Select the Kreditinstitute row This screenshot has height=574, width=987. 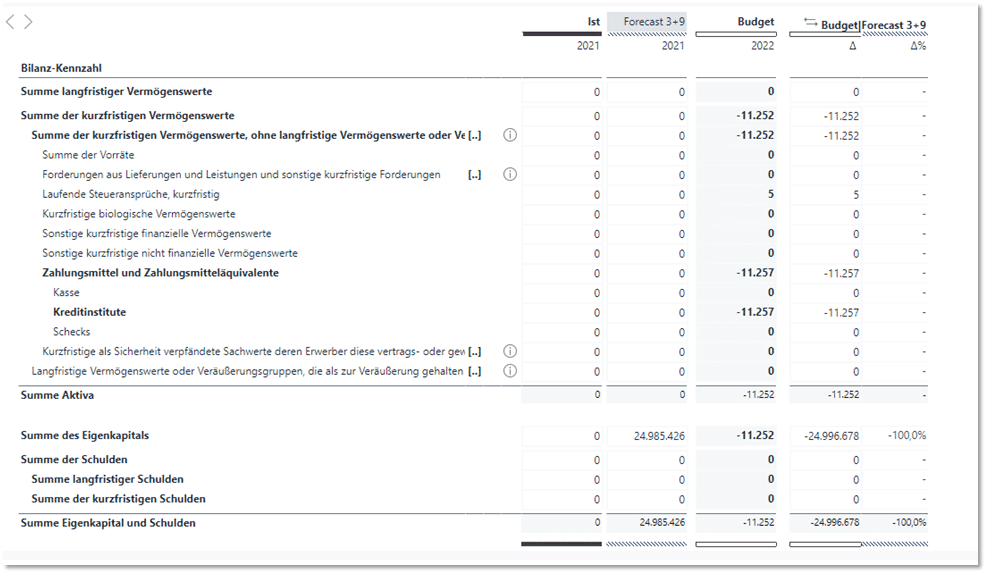(x=89, y=312)
